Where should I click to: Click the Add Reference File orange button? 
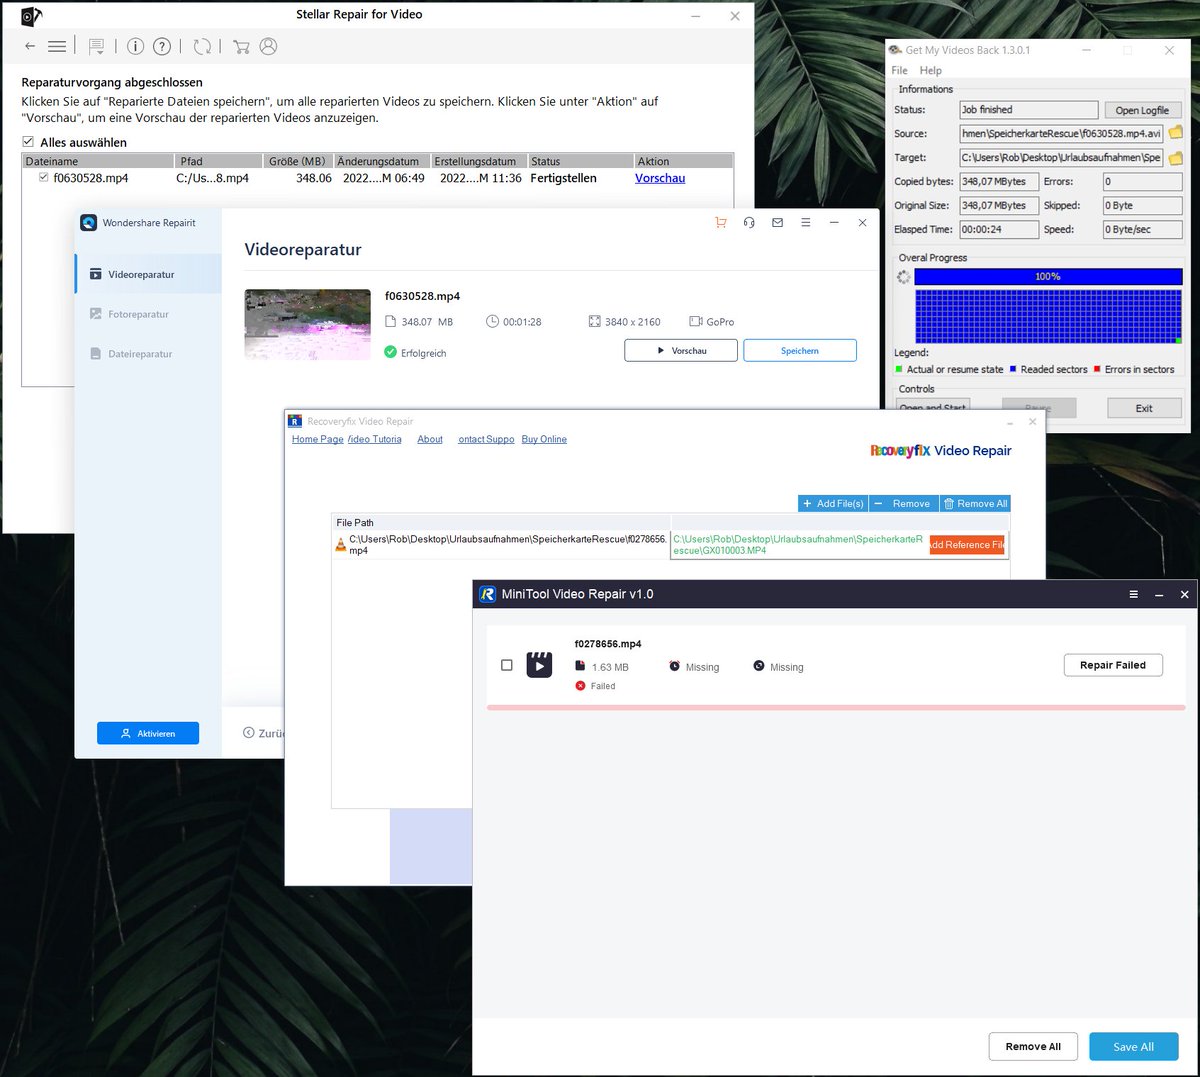(x=967, y=544)
